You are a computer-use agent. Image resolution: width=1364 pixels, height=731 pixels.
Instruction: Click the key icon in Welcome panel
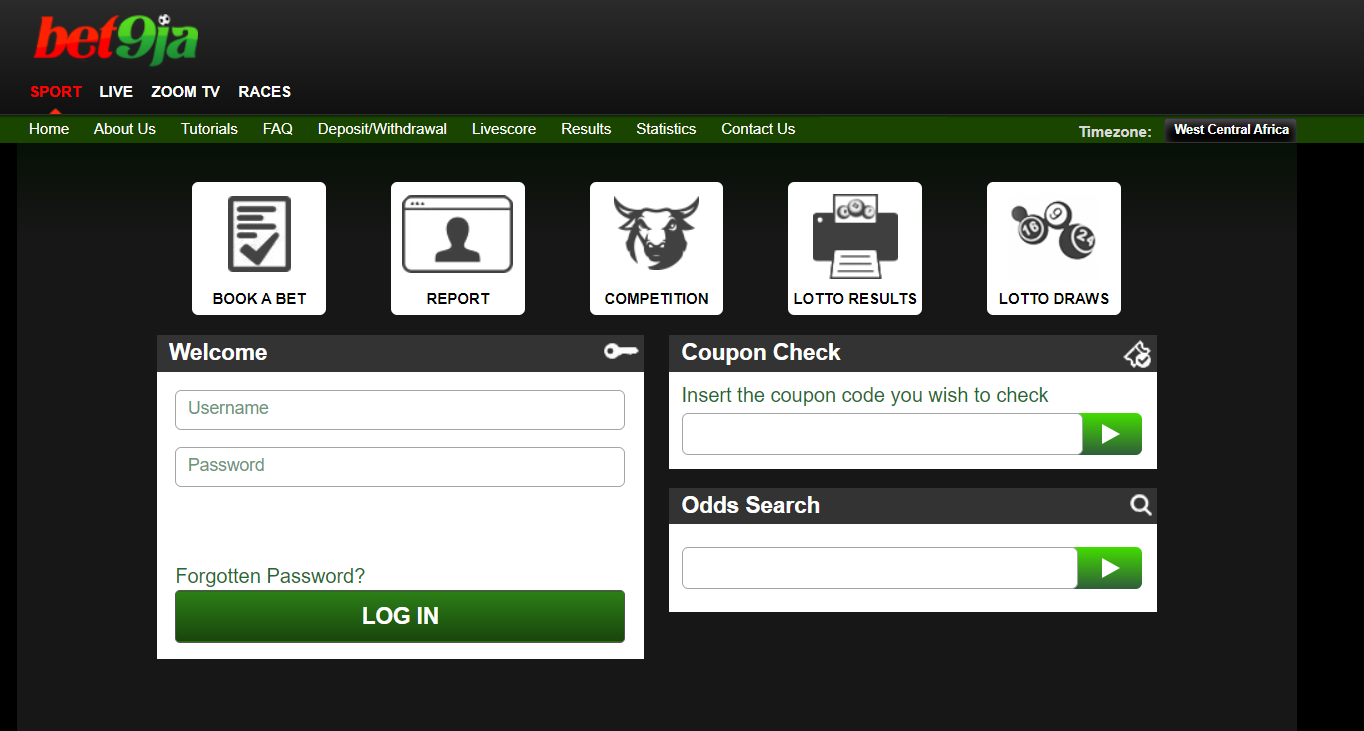[620, 352]
